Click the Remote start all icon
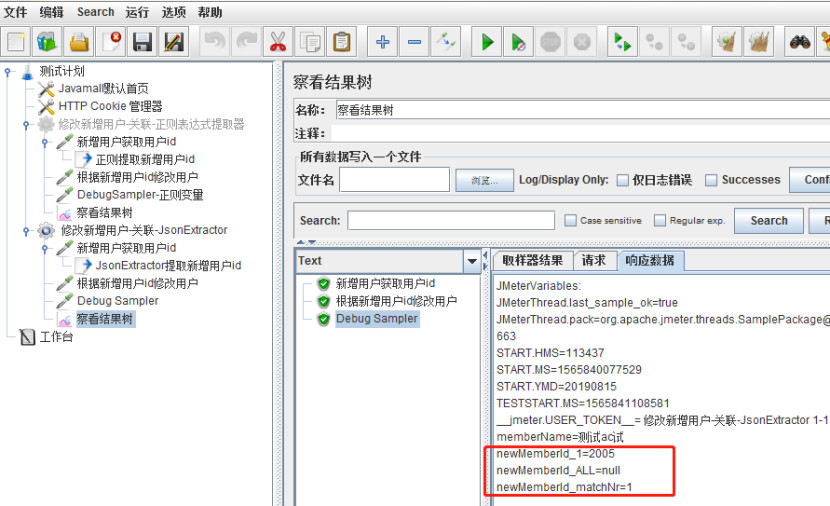The image size is (830, 506). tap(622, 41)
